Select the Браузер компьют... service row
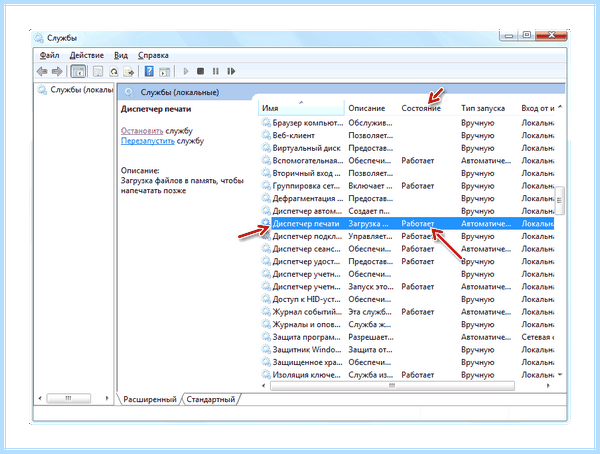 coord(408,123)
